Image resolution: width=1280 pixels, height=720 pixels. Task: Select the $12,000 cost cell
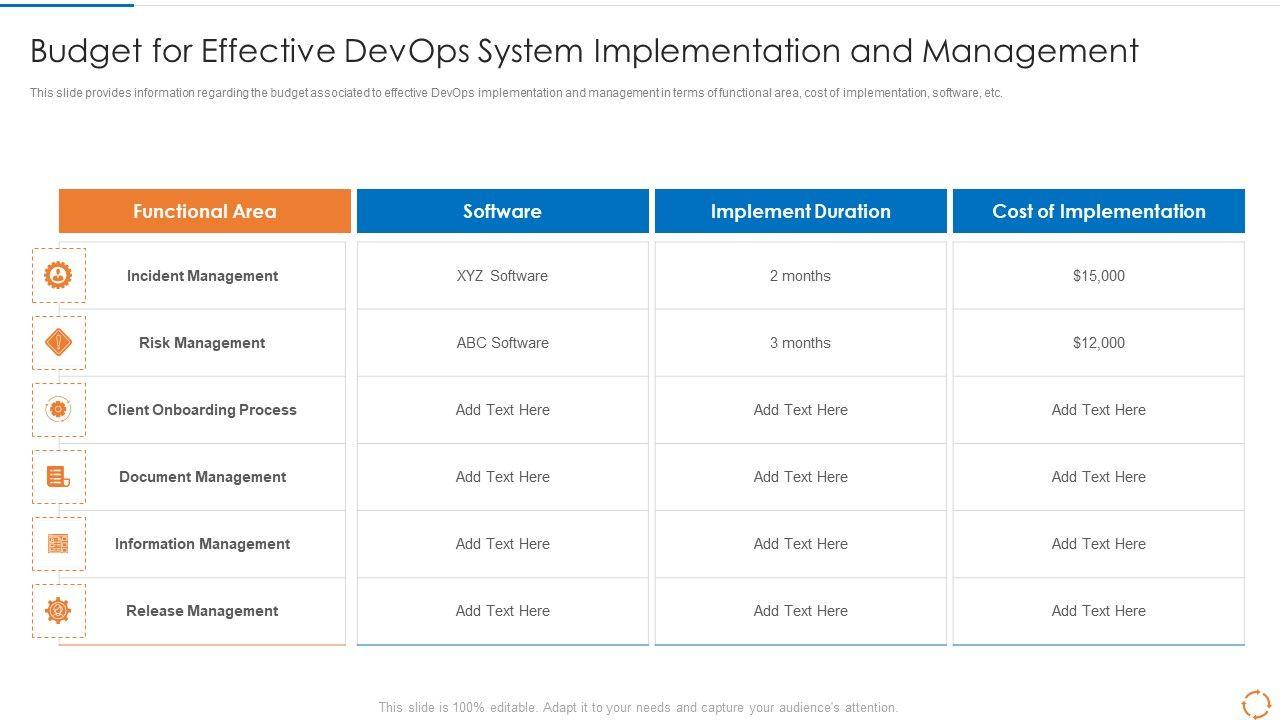(1098, 343)
